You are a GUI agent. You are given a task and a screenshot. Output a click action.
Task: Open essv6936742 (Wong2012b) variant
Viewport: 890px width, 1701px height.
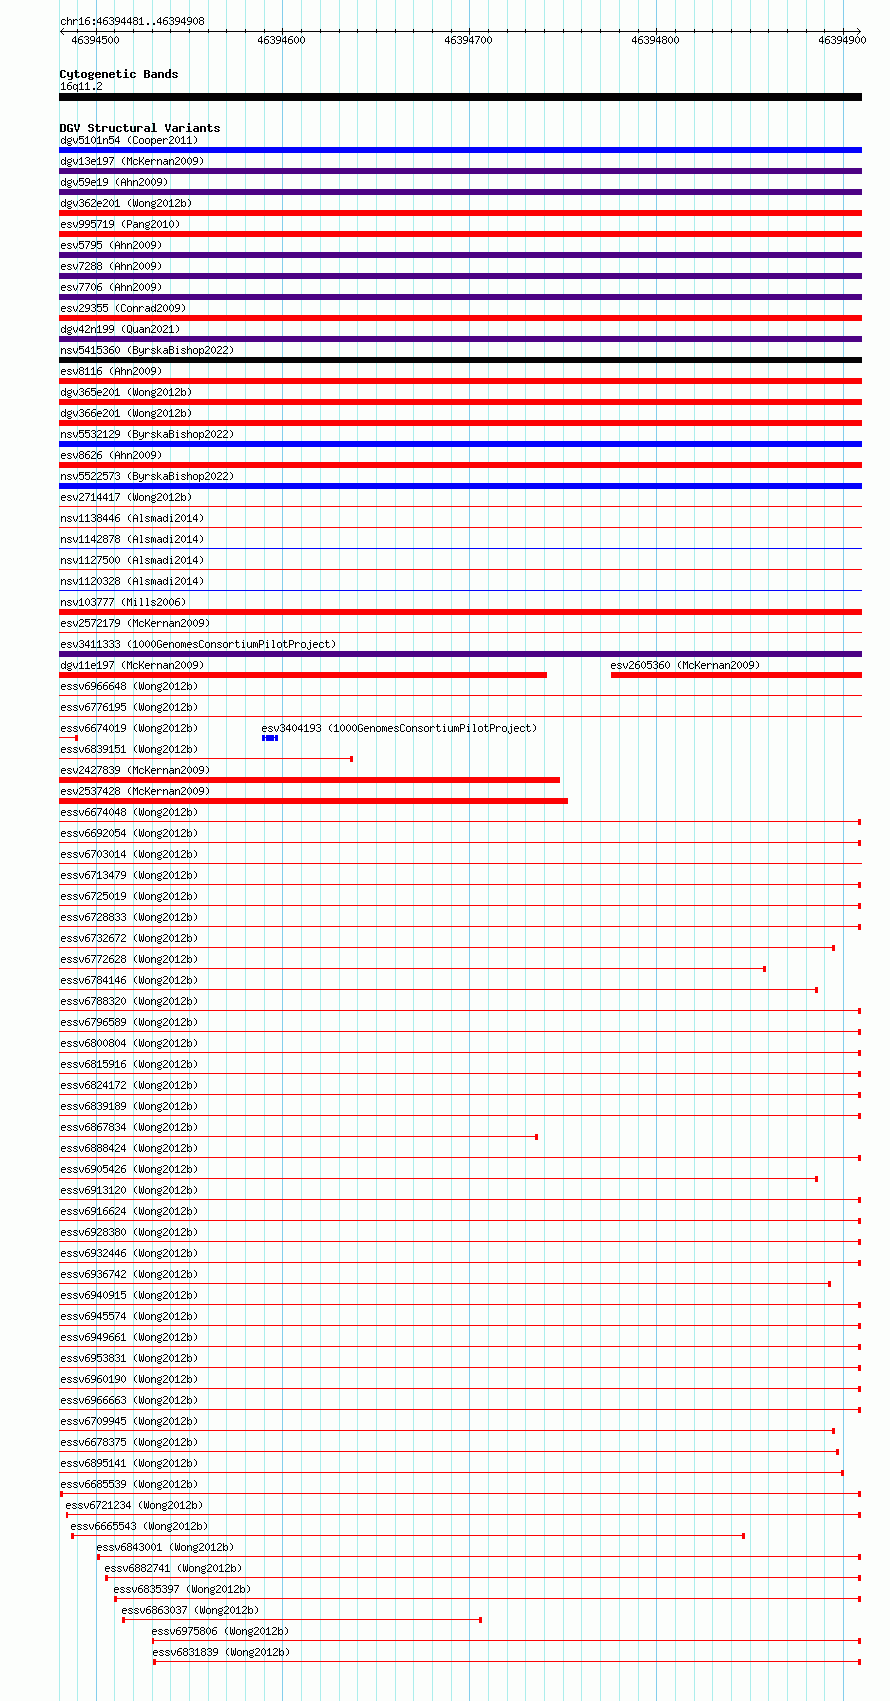[129, 1274]
